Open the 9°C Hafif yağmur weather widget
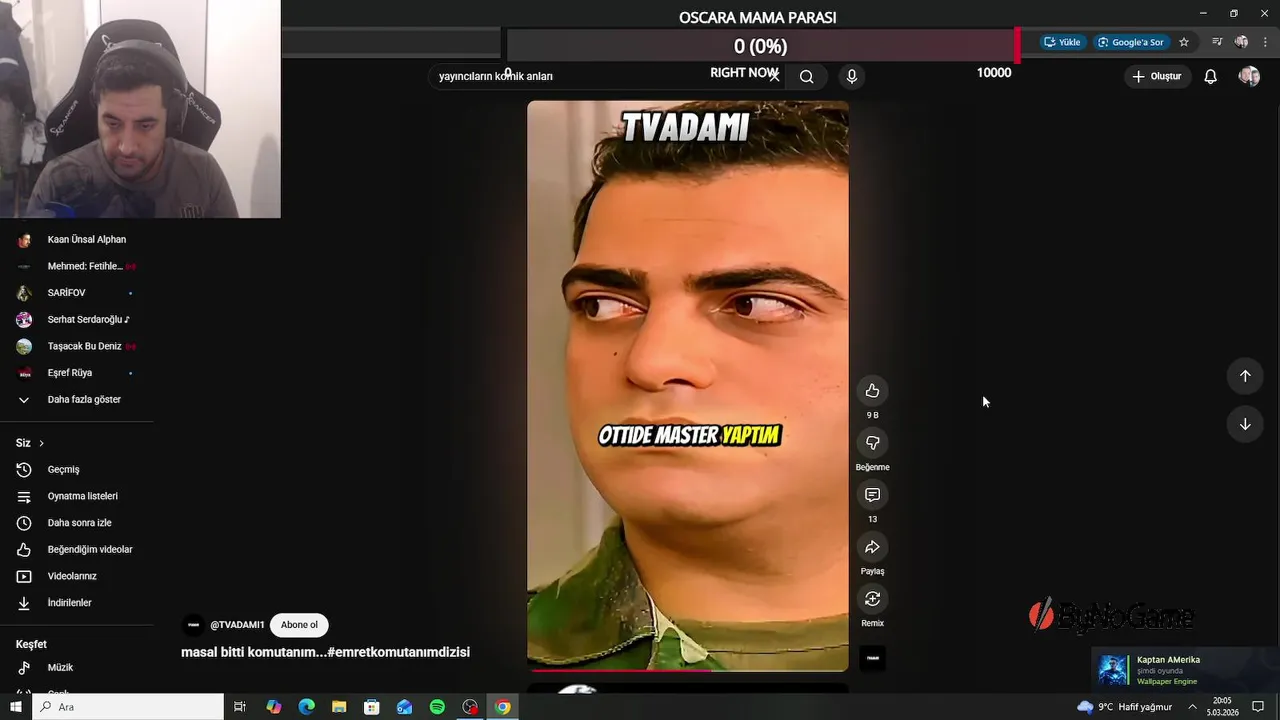This screenshot has width=1280, height=720. click(1125, 707)
